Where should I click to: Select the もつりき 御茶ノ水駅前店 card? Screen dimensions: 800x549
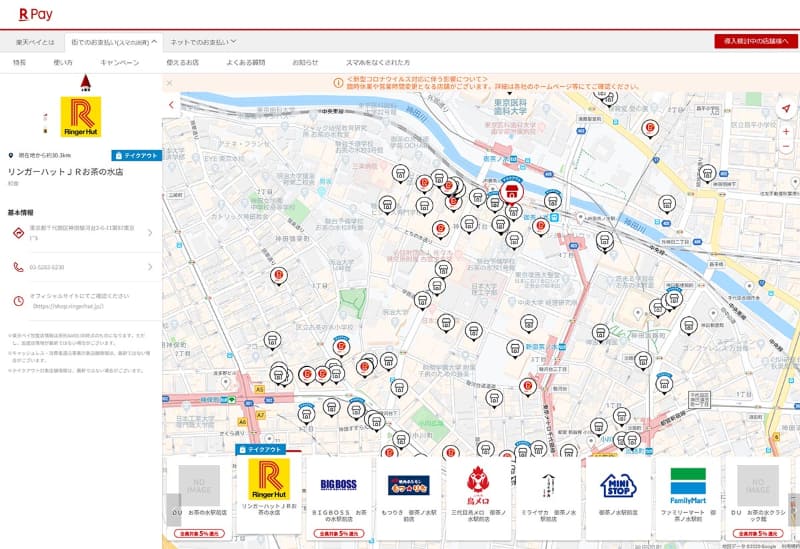pyautogui.click(x=409, y=497)
